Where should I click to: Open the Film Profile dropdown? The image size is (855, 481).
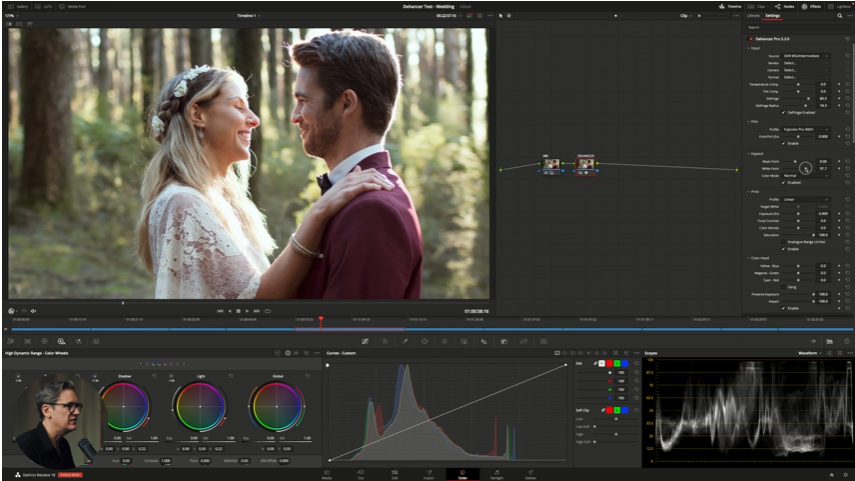805,130
